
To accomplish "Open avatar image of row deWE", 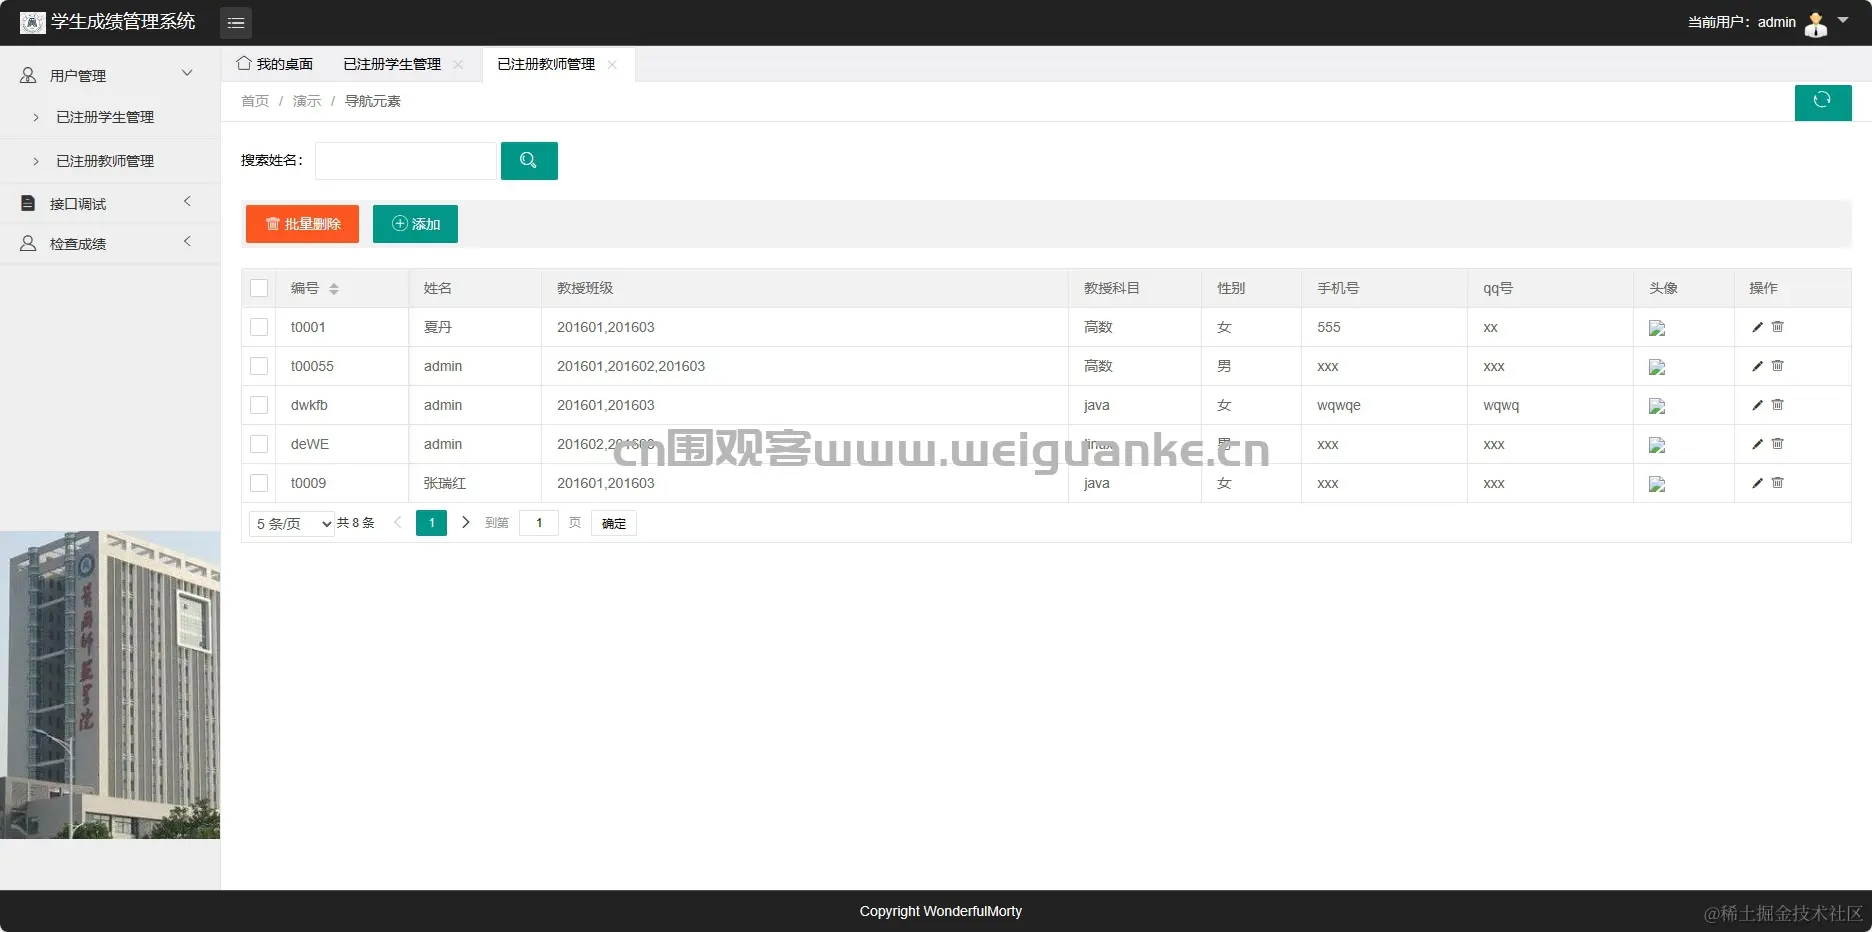I will [1657, 445].
